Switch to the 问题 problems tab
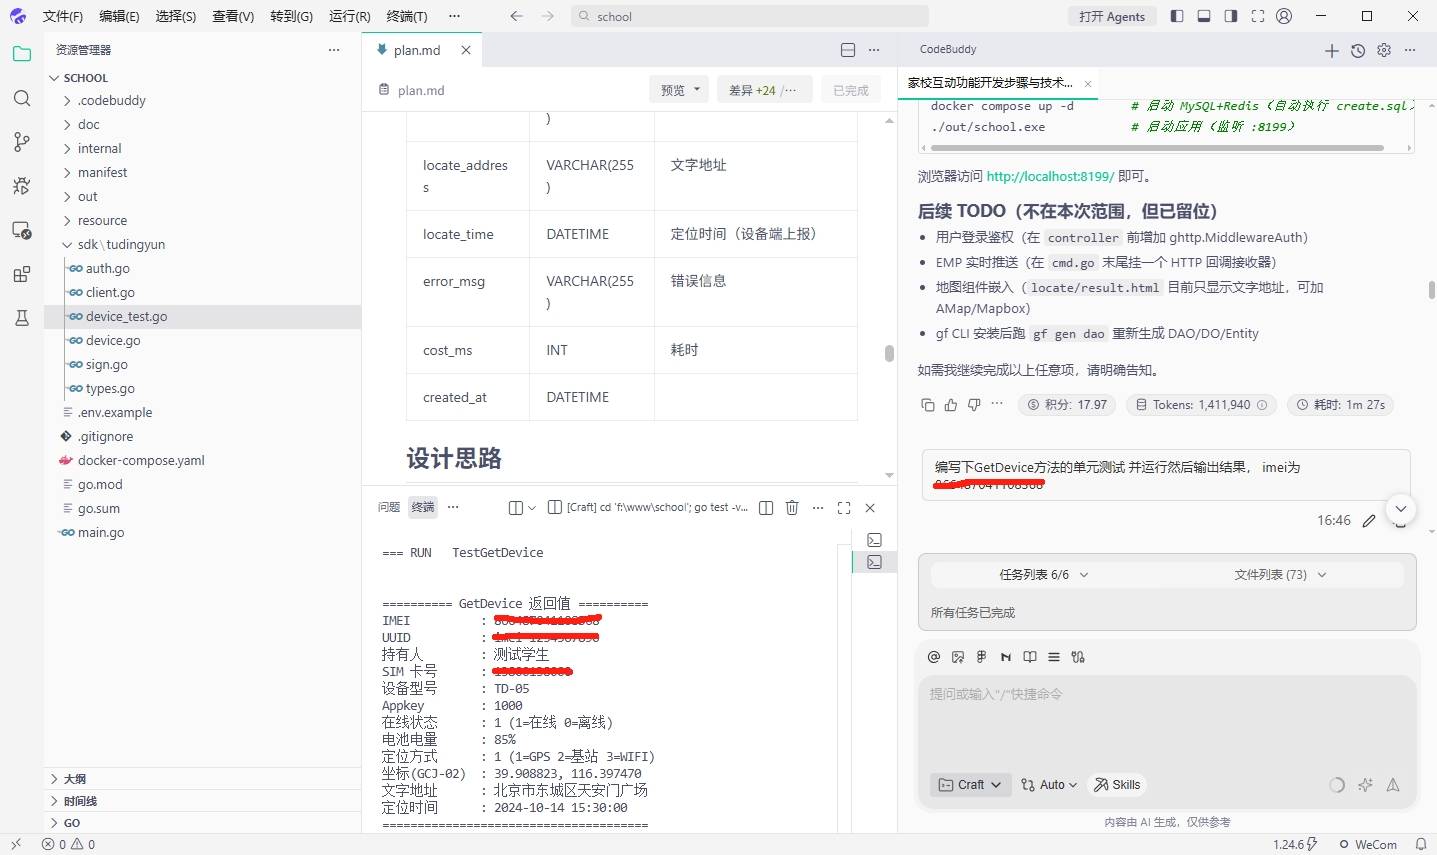The image size is (1437, 855). pos(389,507)
